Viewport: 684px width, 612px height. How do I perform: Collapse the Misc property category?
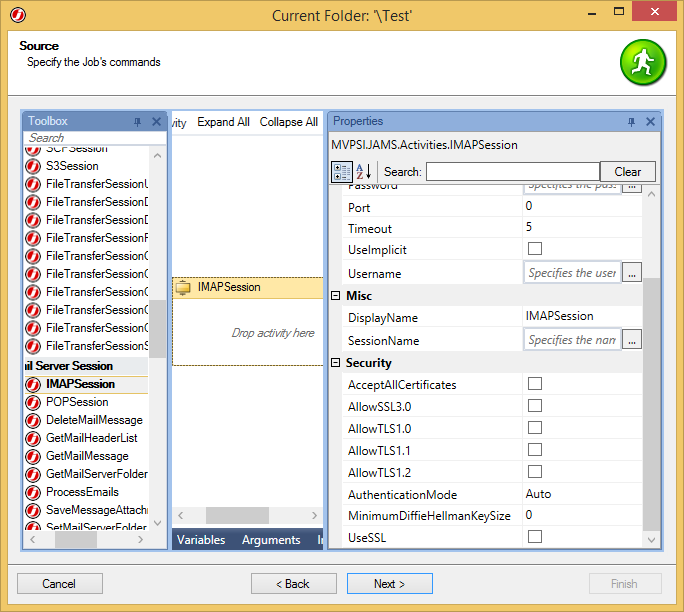click(x=335, y=296)
